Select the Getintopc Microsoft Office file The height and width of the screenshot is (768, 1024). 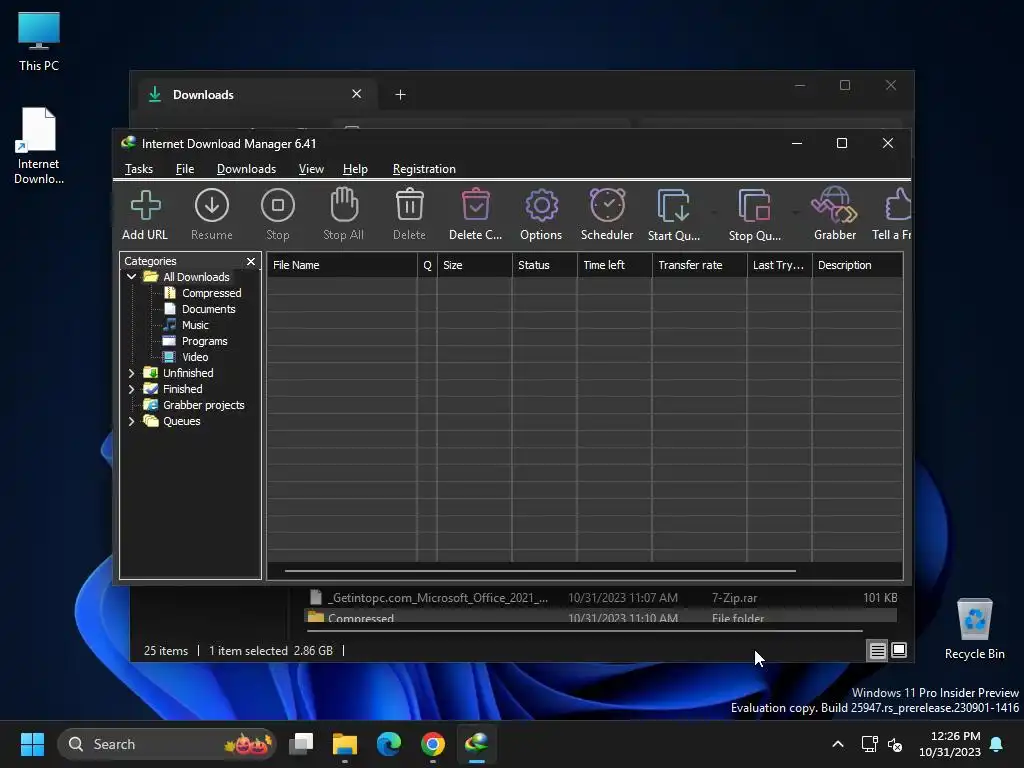click(x=601, y=598)
